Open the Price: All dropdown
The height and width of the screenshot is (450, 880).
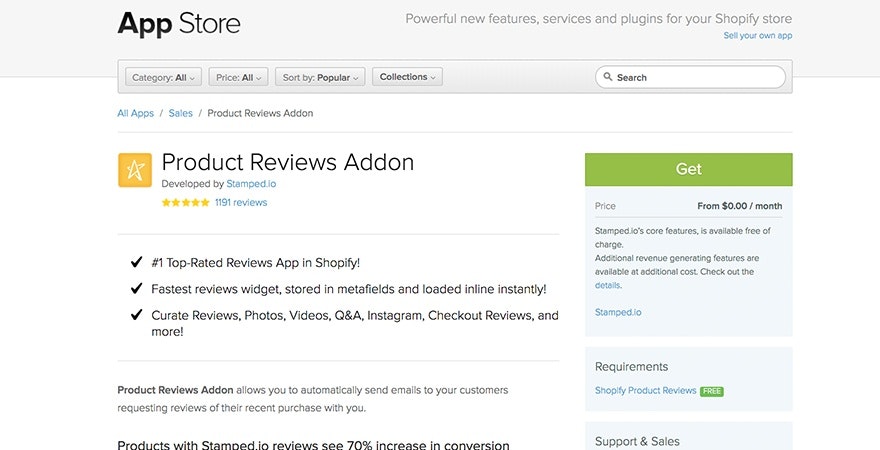pos(239,77)
